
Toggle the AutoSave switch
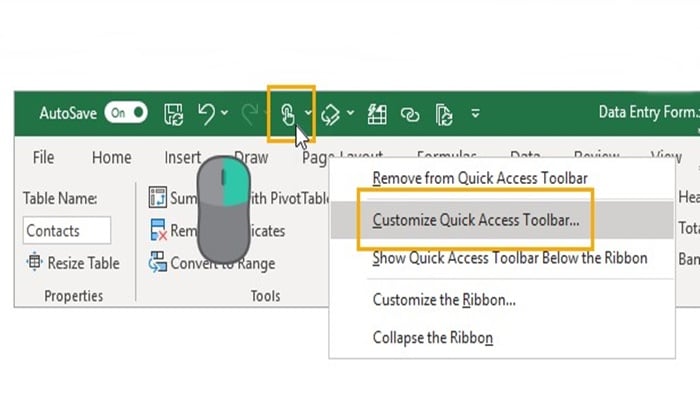click(x=126, y=113)
